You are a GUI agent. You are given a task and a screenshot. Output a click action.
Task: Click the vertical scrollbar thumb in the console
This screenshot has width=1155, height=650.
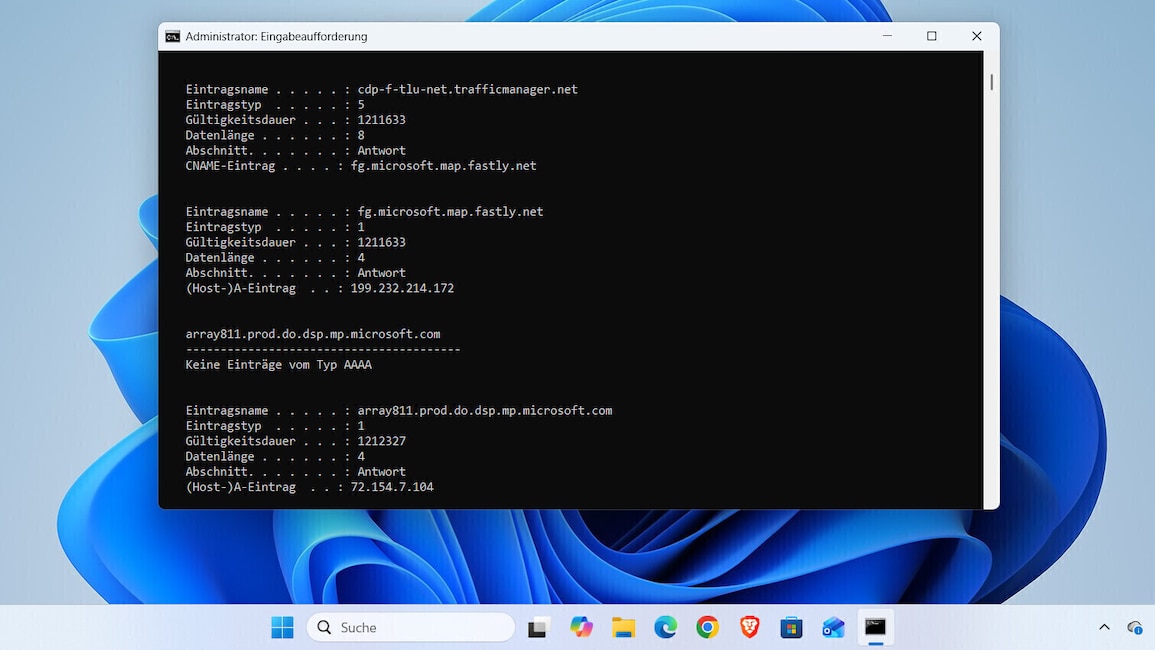[x=991, y=82]
